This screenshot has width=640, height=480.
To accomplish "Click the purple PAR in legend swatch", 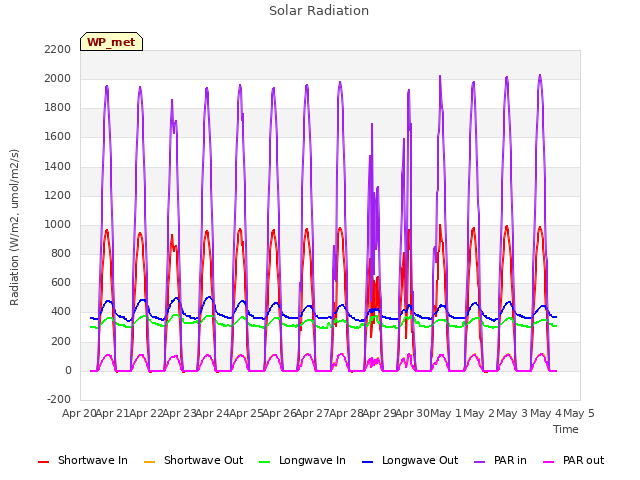I will (x=480, y=462).
